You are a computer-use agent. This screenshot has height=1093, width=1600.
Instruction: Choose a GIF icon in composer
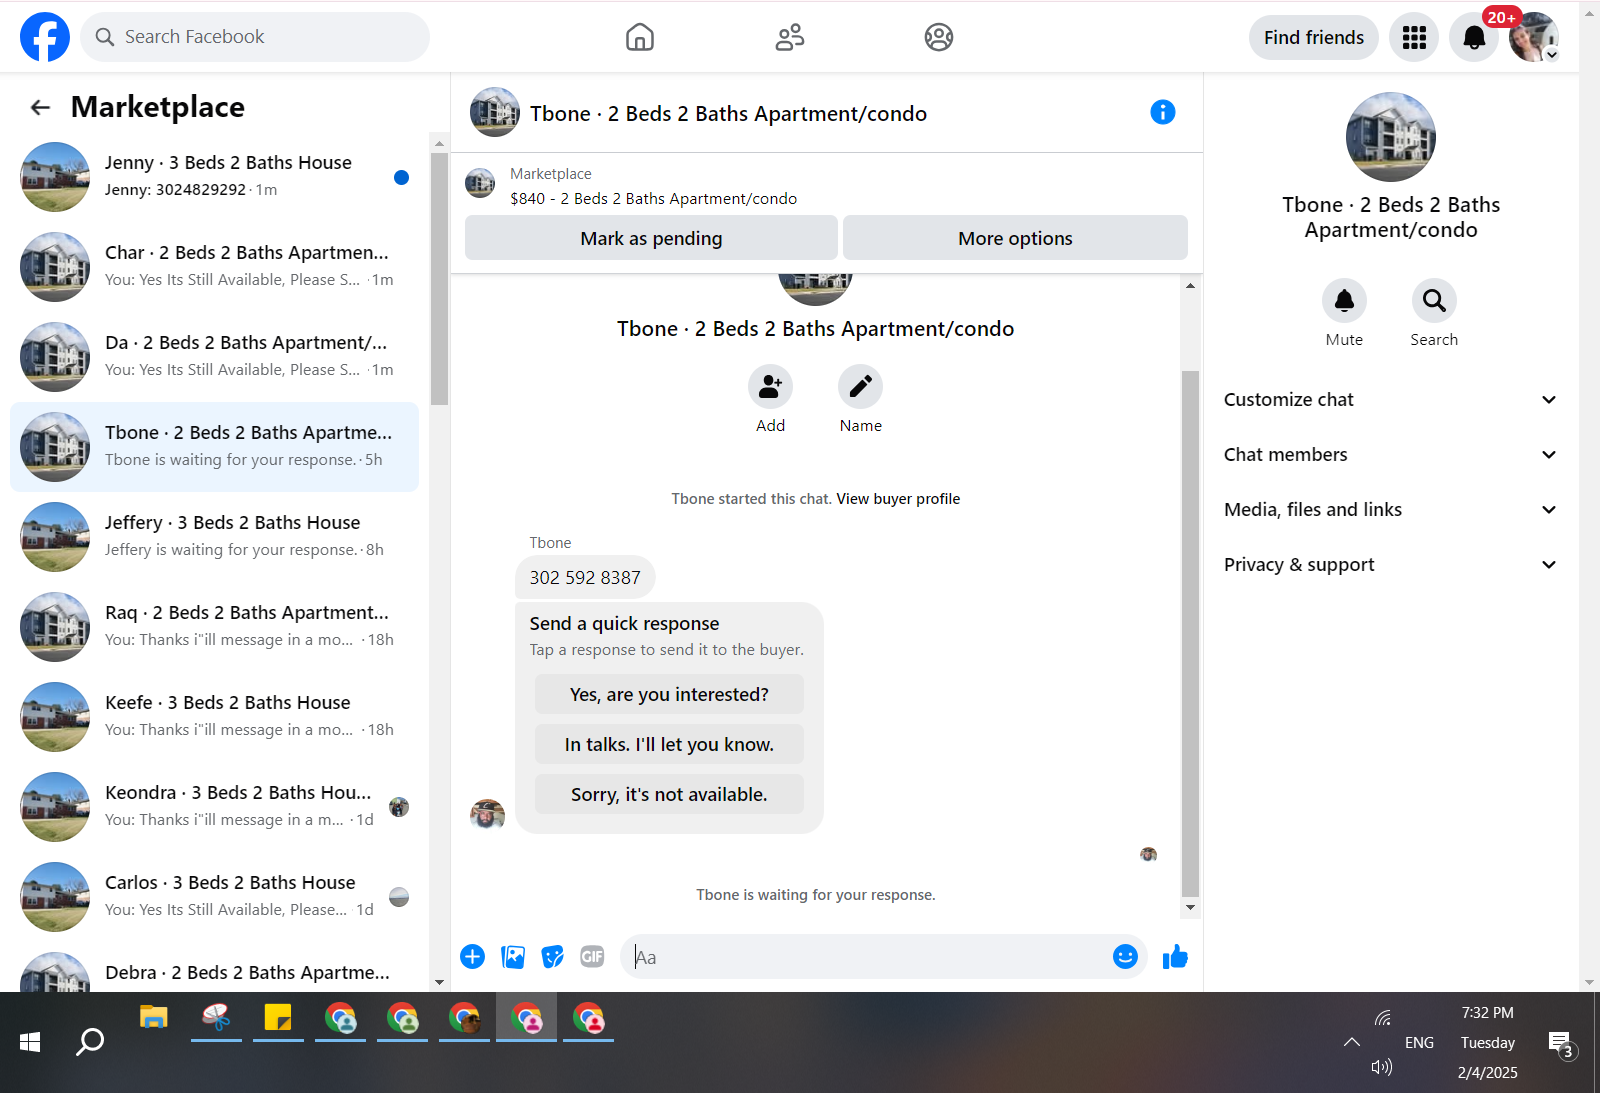(x=592, y=957)
